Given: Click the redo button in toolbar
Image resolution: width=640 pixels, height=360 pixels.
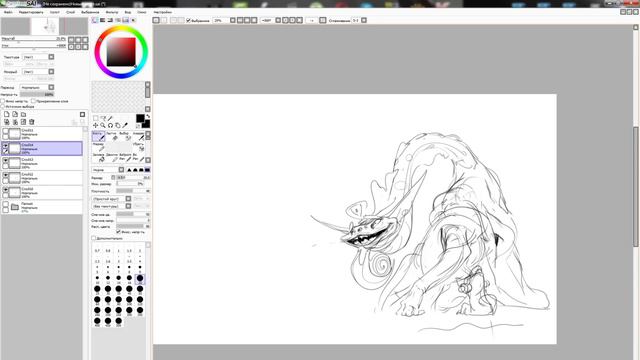Looking at the screenshot, I should pyautogui.click(x=164, y=20).
